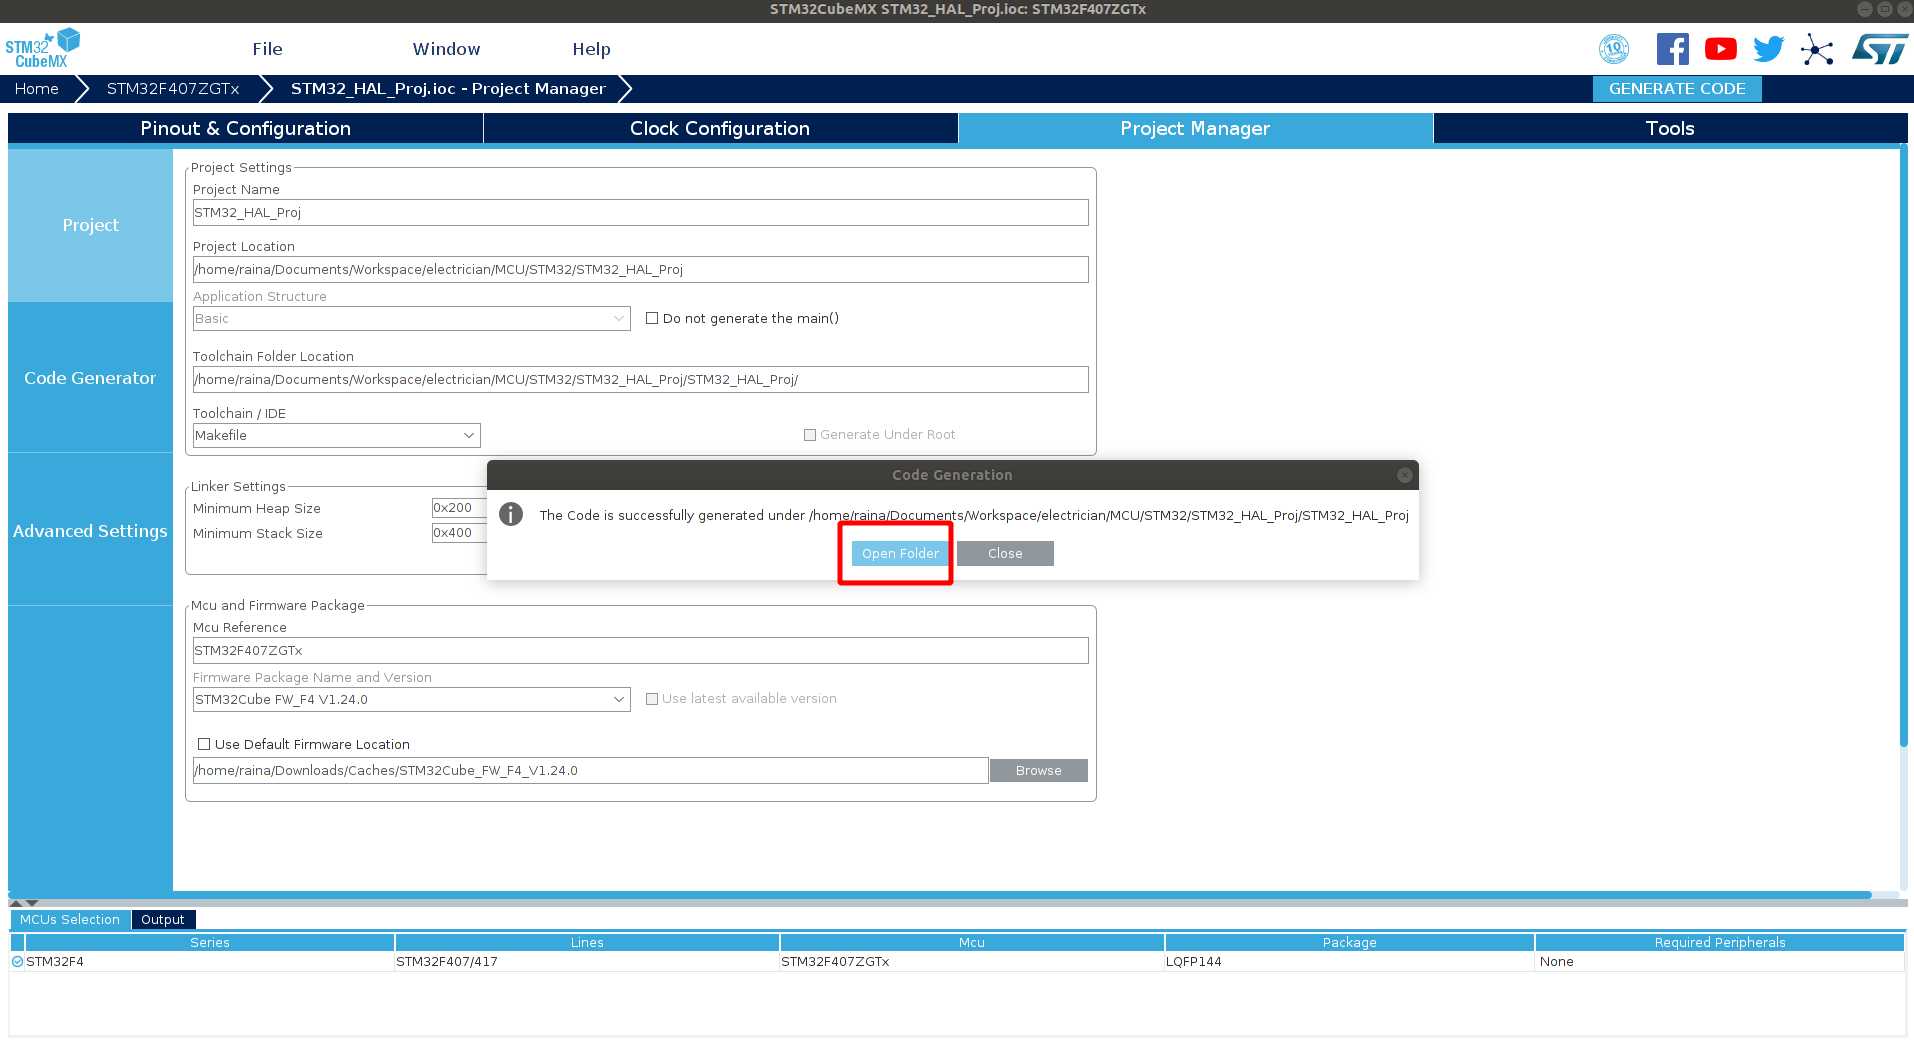This screenshot has width=1914, height=1048.
Task: Open the Firmware Package version dropdown
Action: pos(411,699)
